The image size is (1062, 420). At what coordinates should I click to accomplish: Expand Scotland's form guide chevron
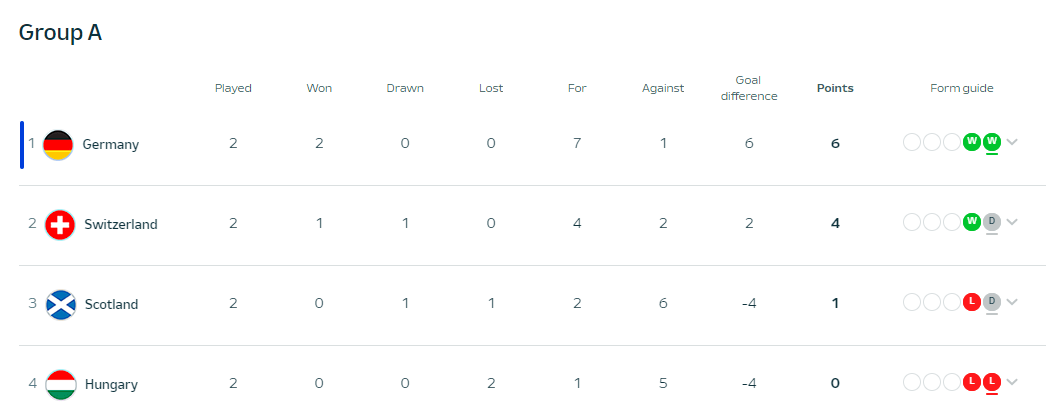[x=1012, y=302]
